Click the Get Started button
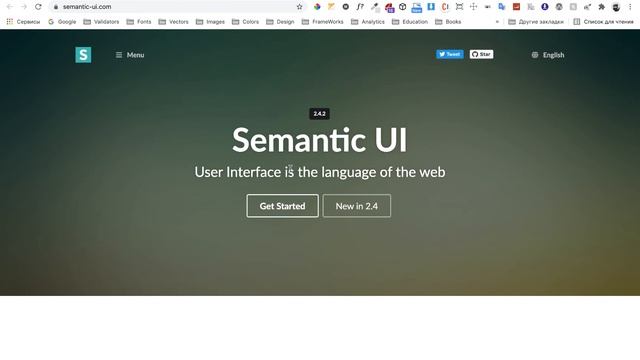 pos(282,206)
